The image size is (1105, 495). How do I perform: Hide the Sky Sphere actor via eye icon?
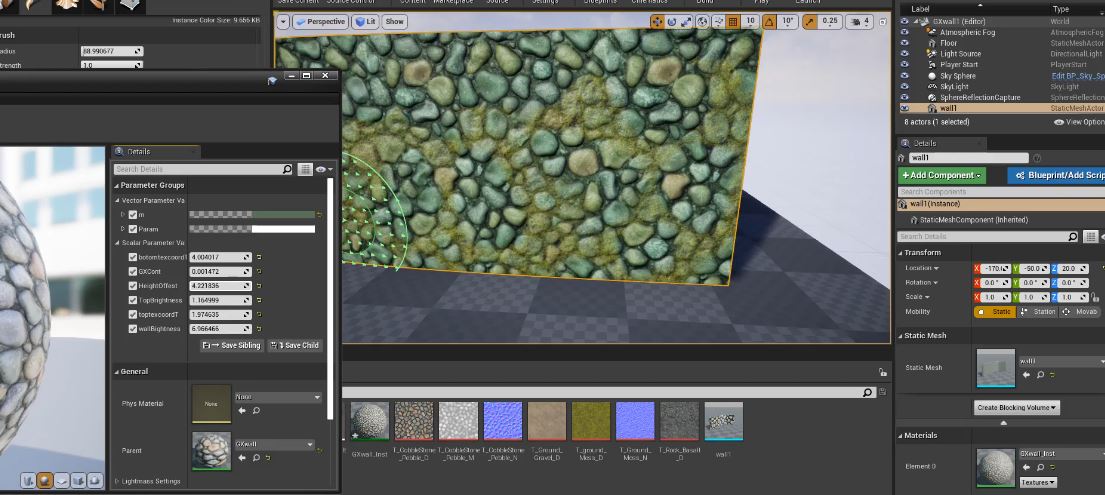tap(904, 76)
